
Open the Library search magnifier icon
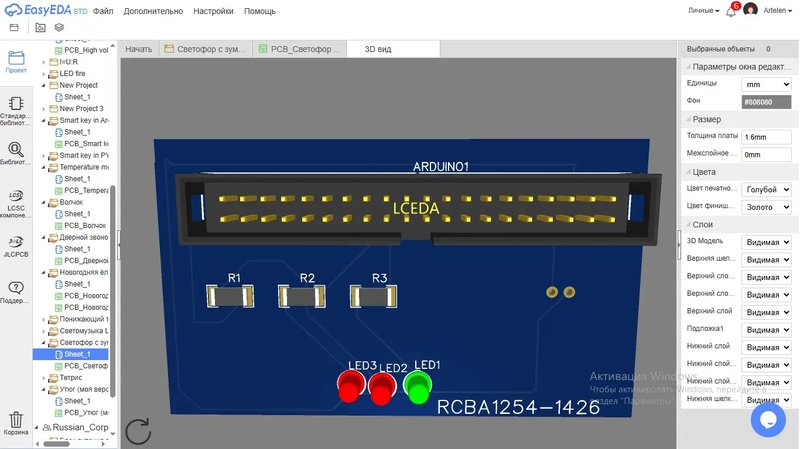(16, 153)
